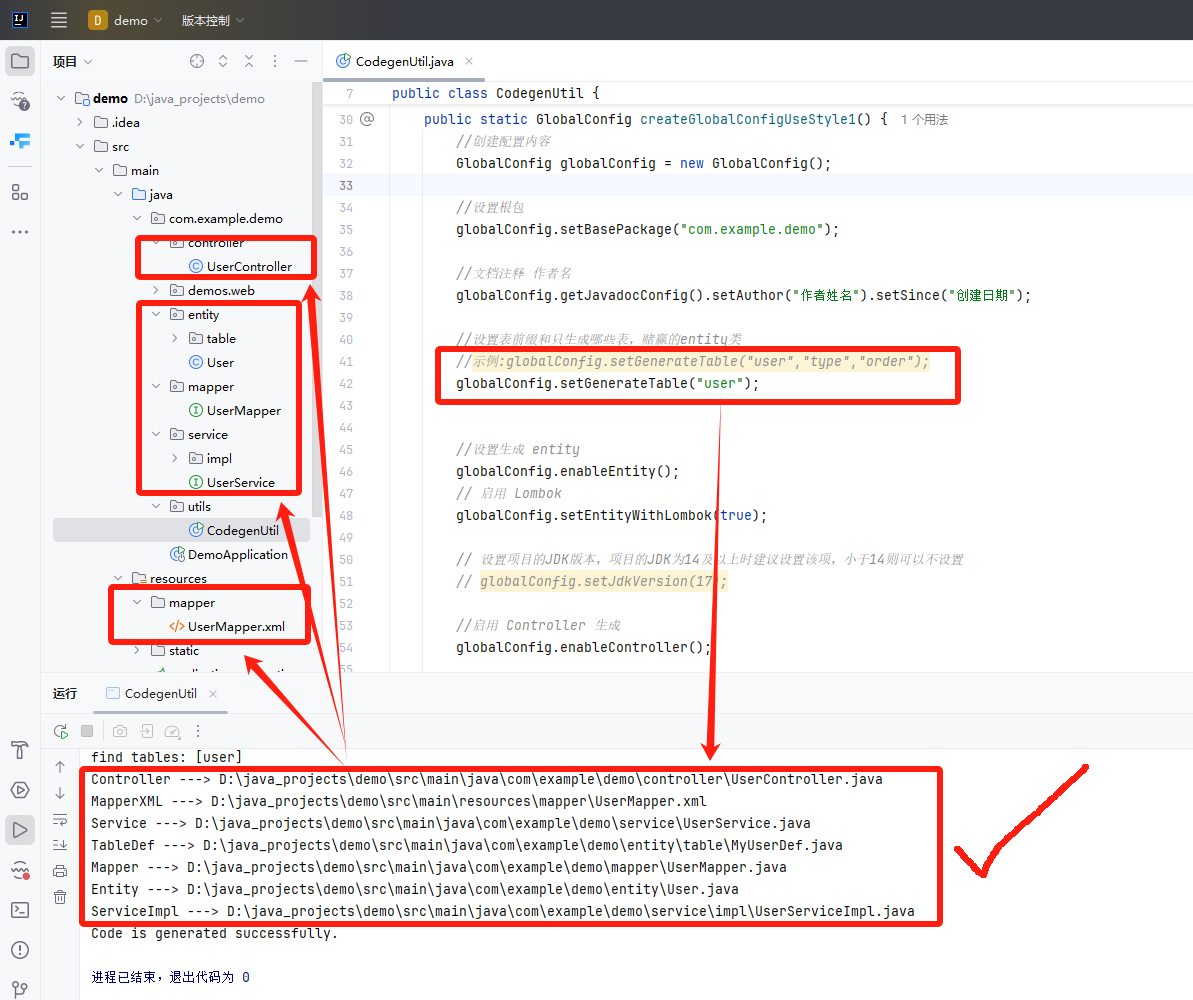Open run toolbar more options
This screenshot has height=1000, width=1193.
[x=198, y=731]
